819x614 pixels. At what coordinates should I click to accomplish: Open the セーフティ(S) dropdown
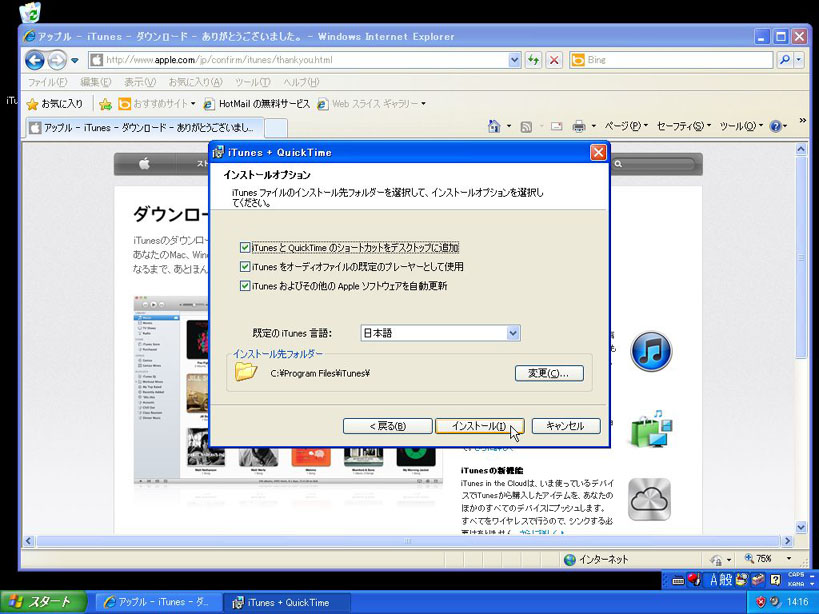[x=683, y=126]
